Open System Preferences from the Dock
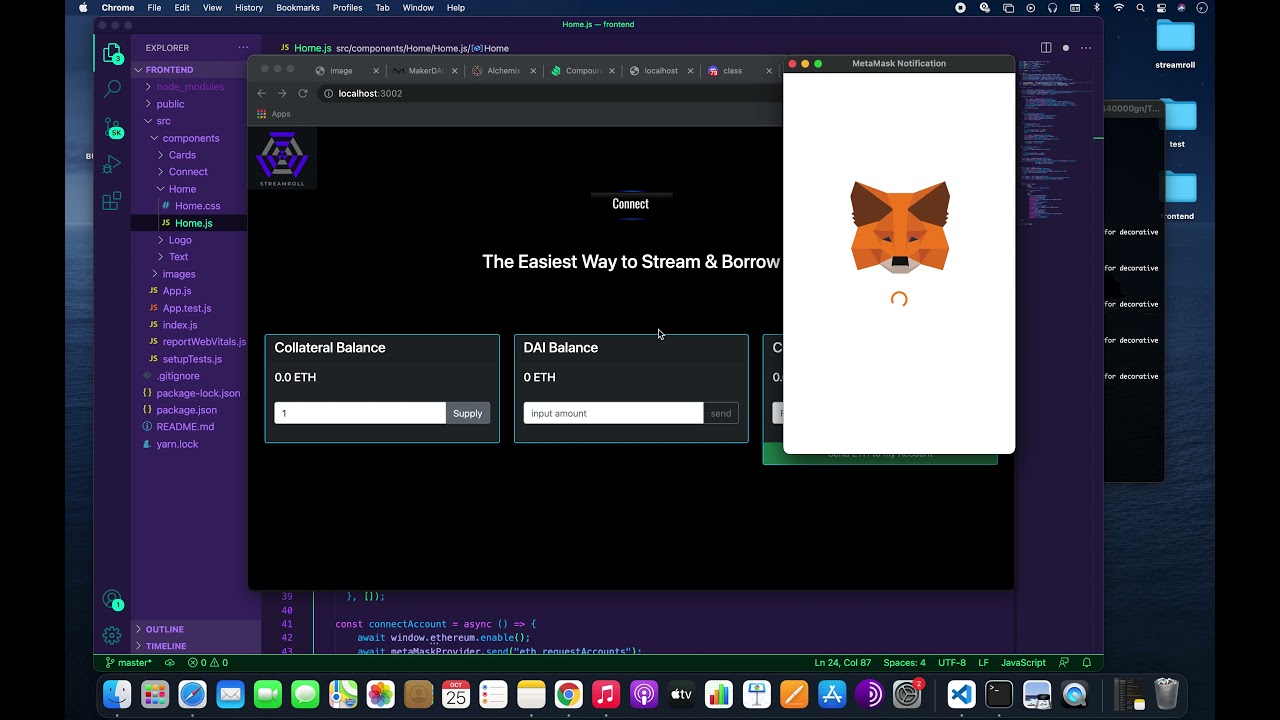 [906, 694]
